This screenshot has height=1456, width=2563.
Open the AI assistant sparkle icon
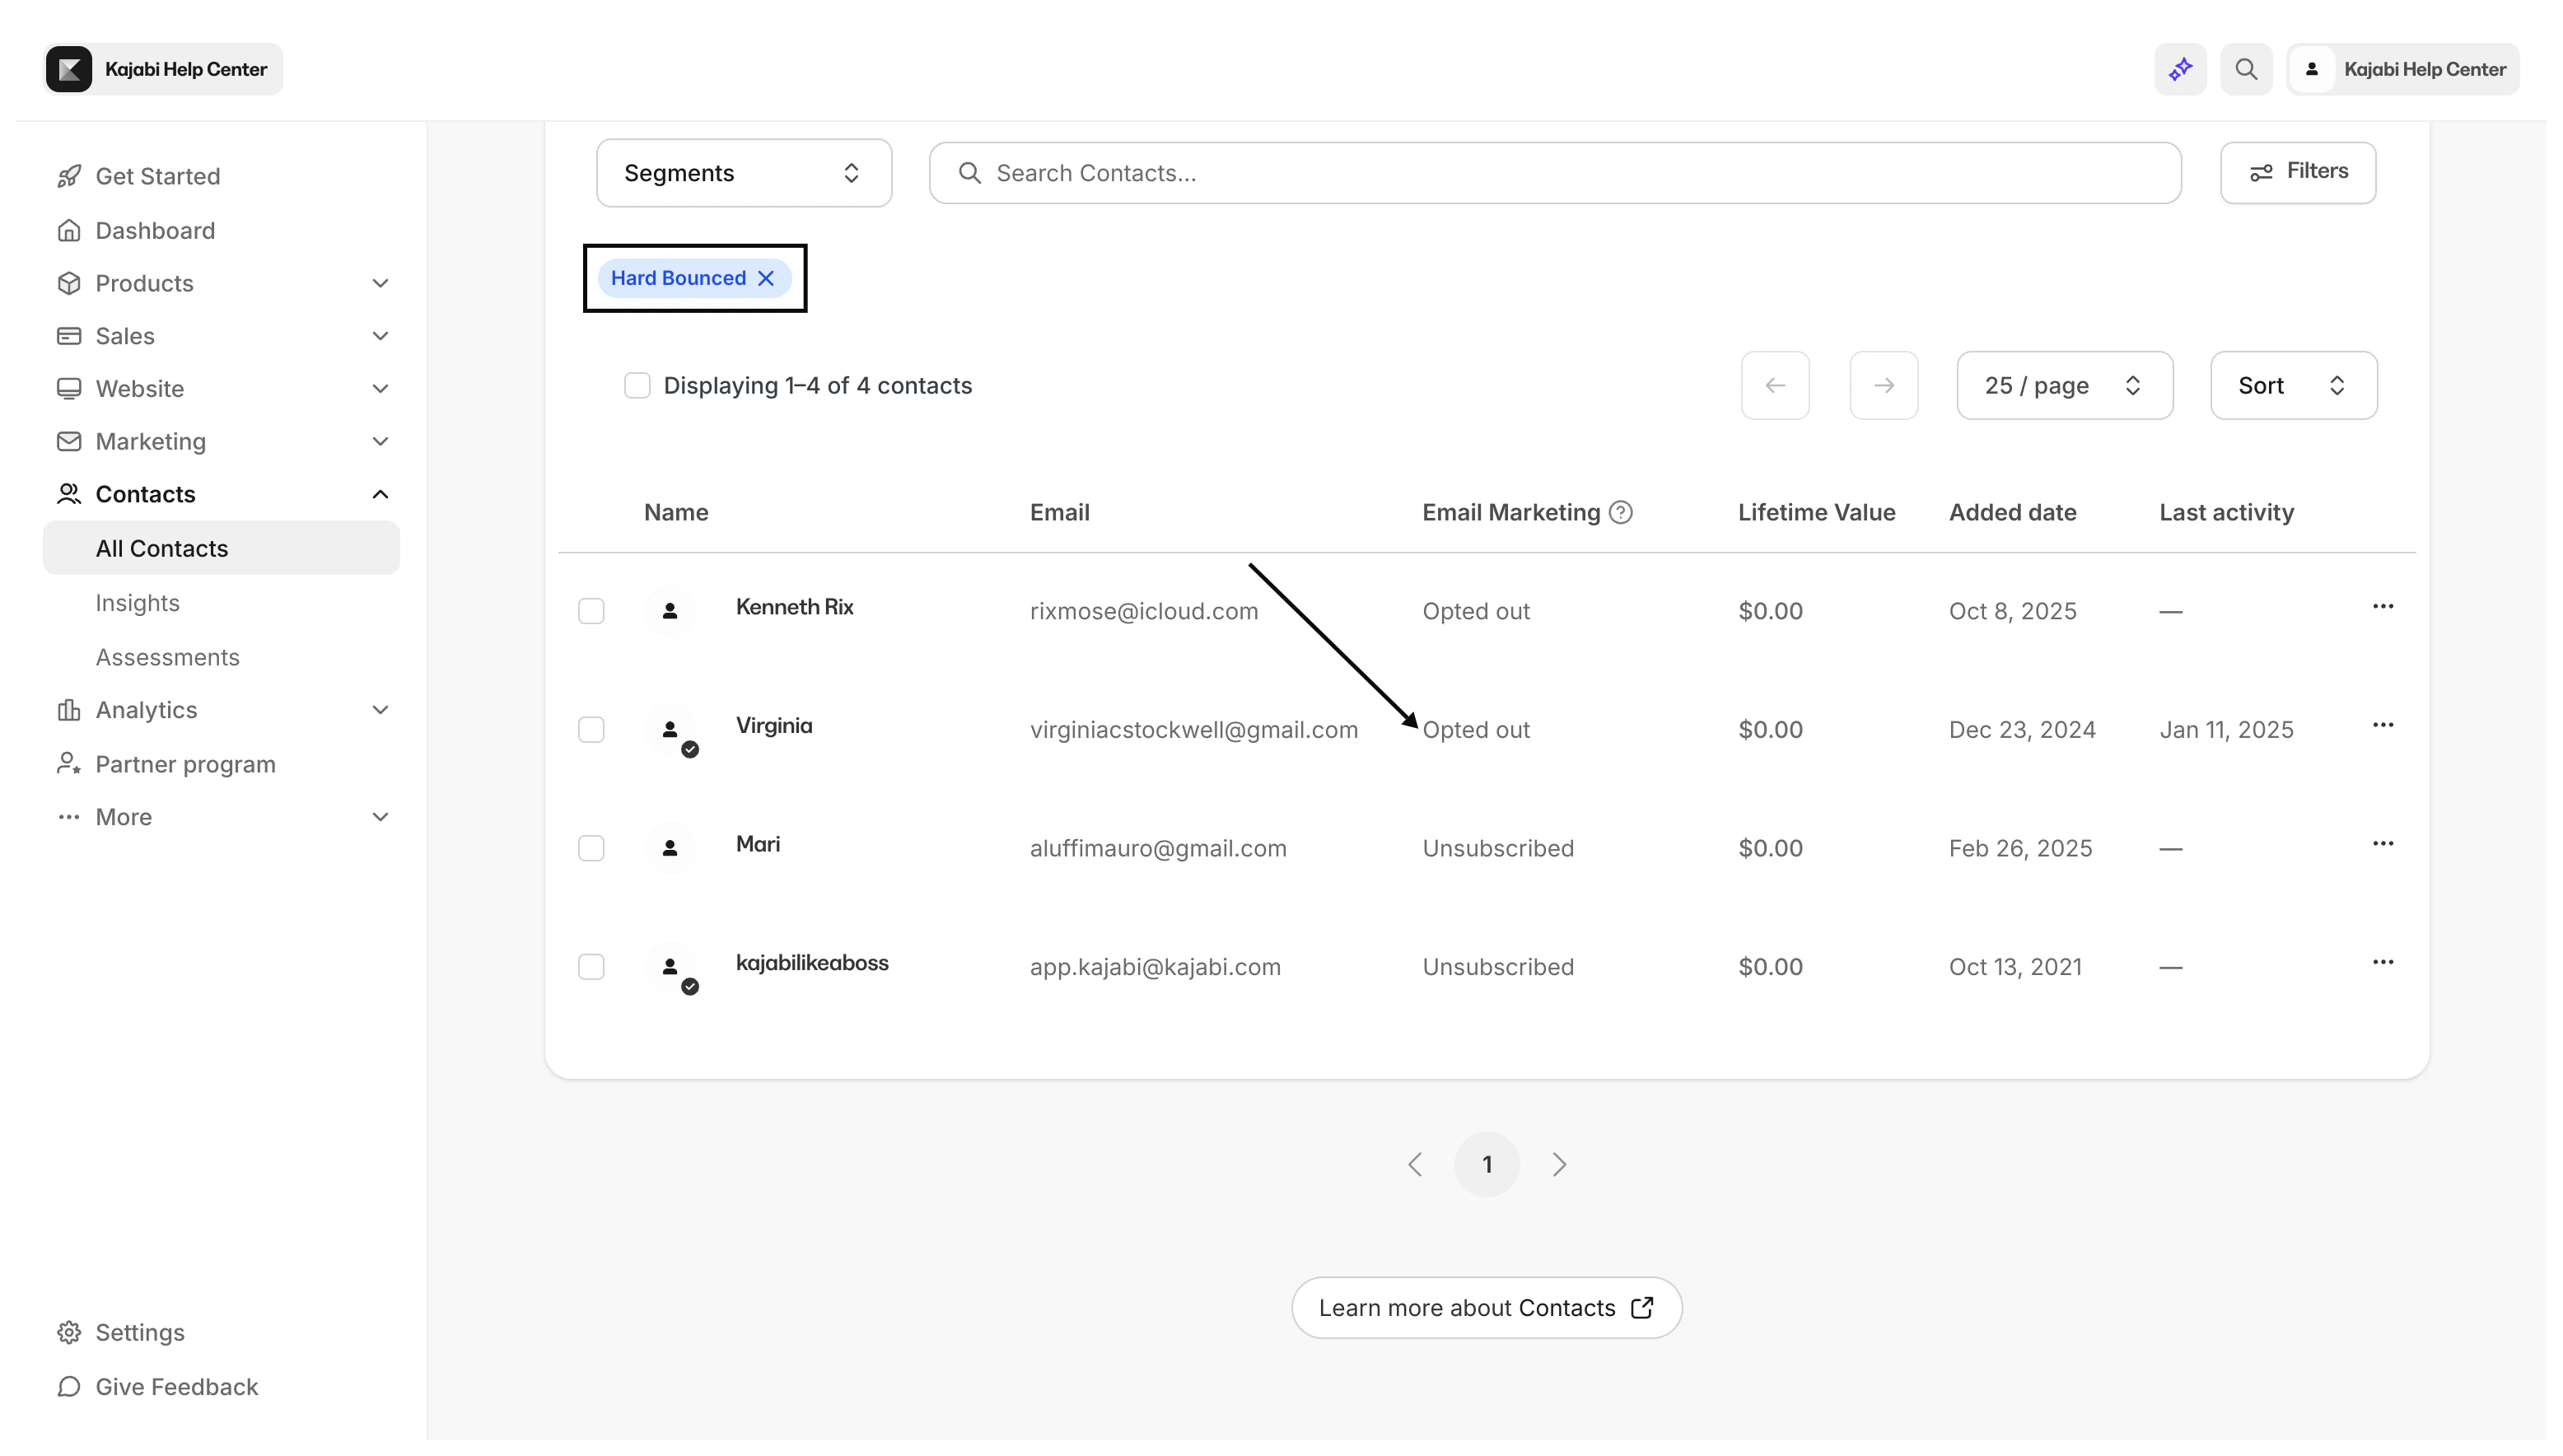coord(2180,68)
